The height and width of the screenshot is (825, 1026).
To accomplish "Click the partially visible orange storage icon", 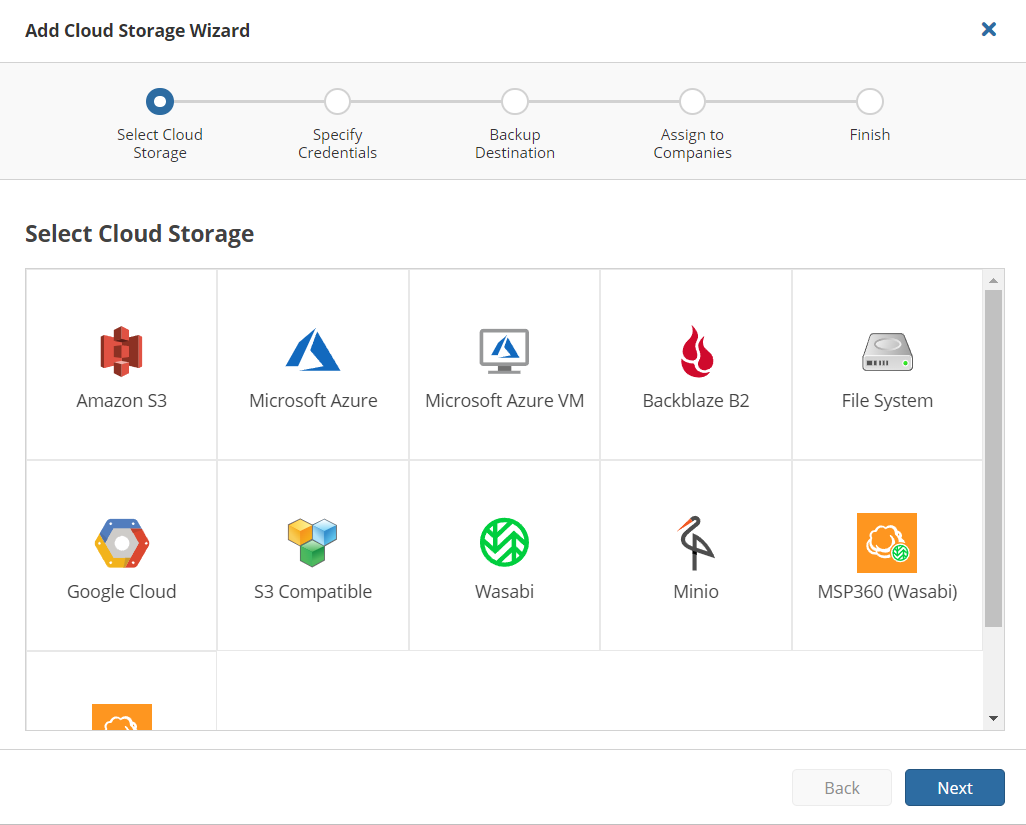I will (x=121, y=716).
